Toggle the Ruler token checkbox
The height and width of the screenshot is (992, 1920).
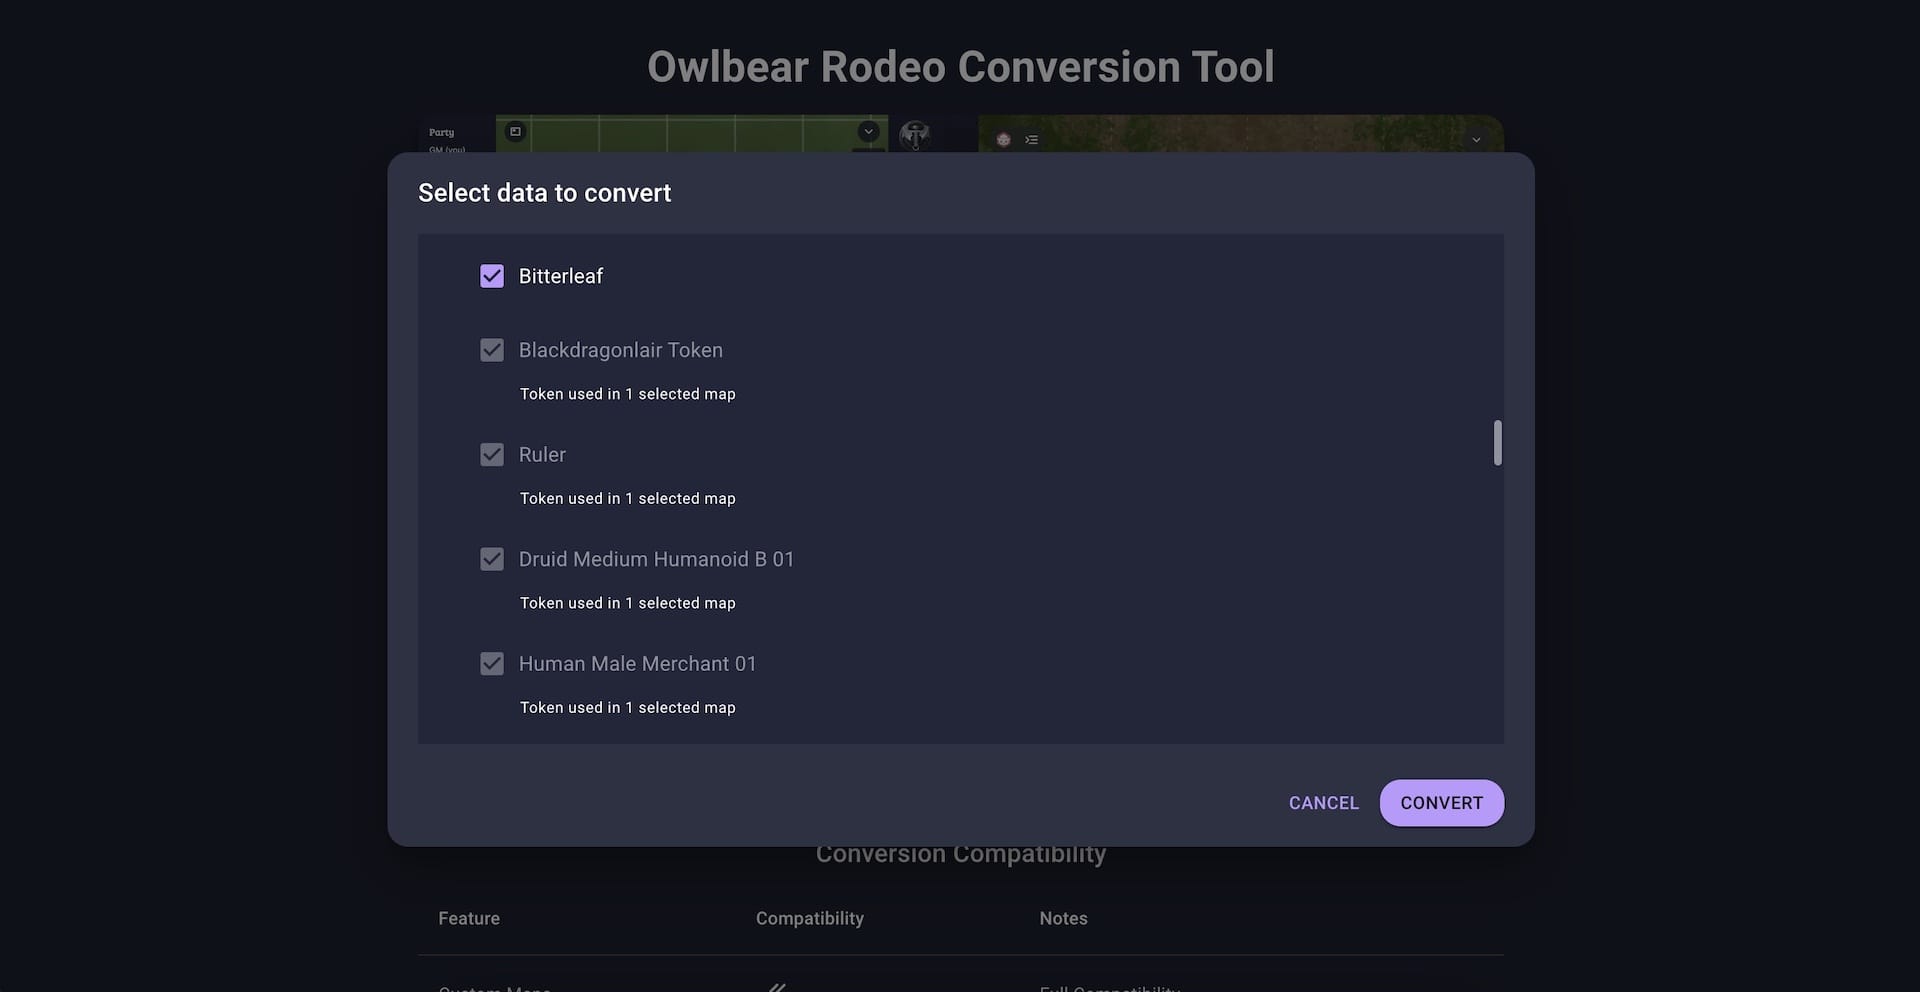(491, 454)
